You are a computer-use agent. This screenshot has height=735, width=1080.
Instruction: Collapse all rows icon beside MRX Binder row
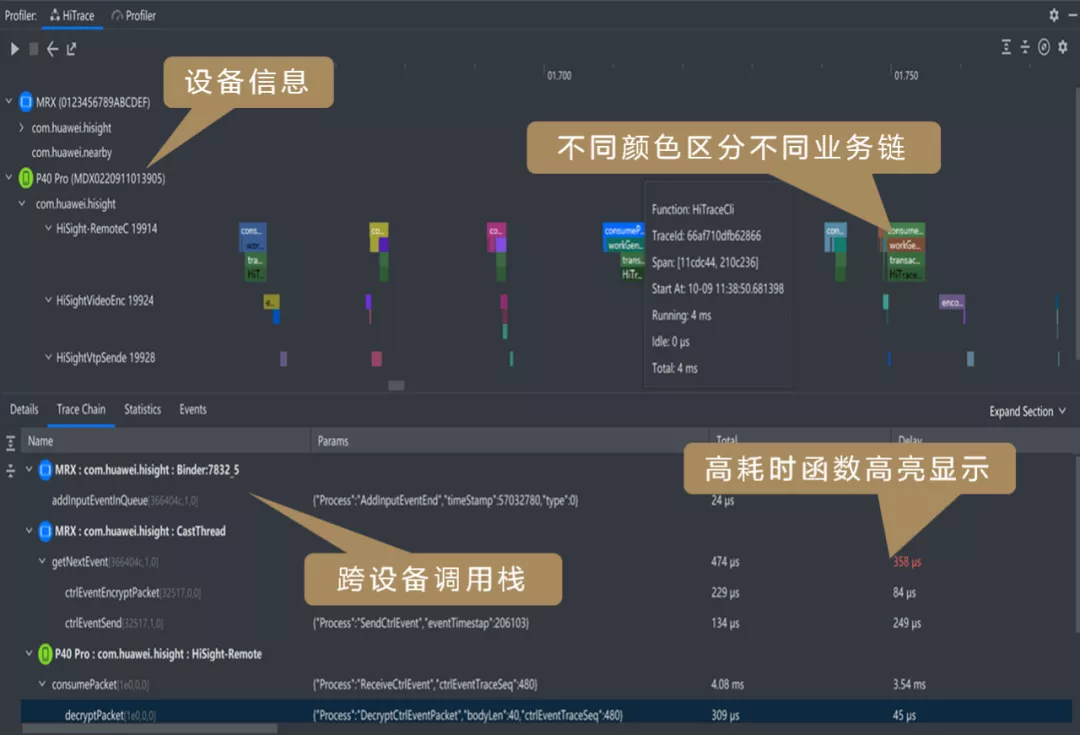pos(10,471)
